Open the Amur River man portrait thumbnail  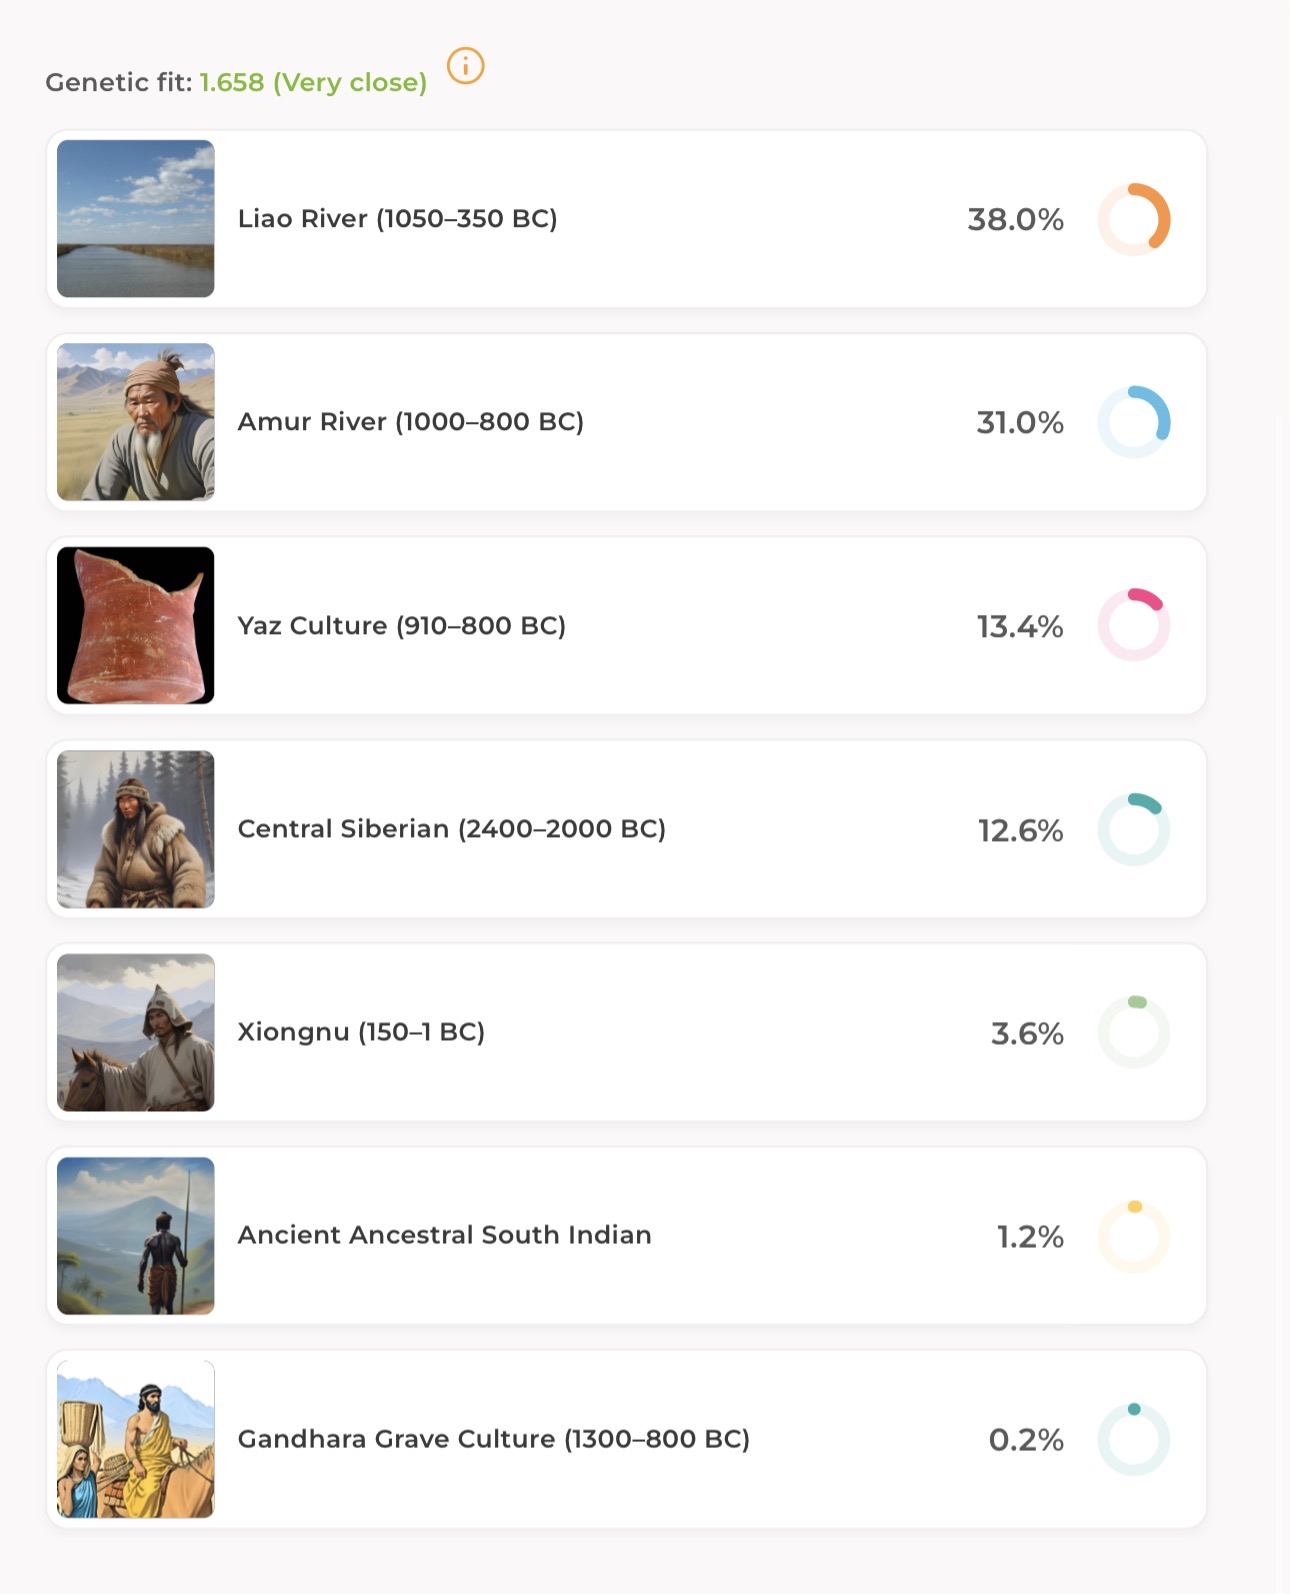click(x=136, y=422)
